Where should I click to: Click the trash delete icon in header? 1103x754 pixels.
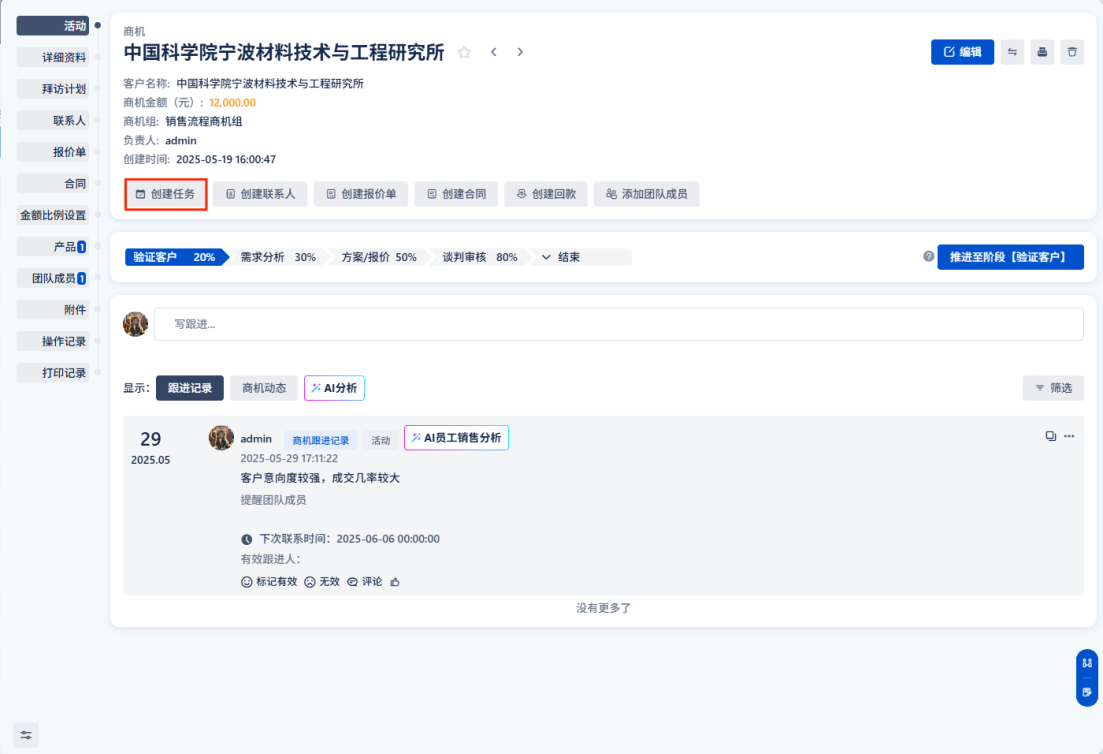pos(1072,52)
